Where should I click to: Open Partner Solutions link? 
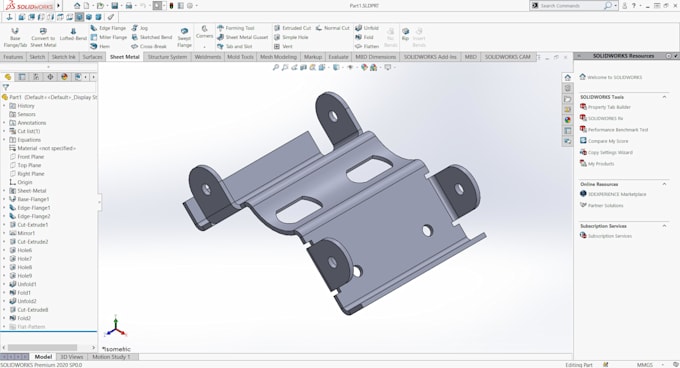pos(605,205)
